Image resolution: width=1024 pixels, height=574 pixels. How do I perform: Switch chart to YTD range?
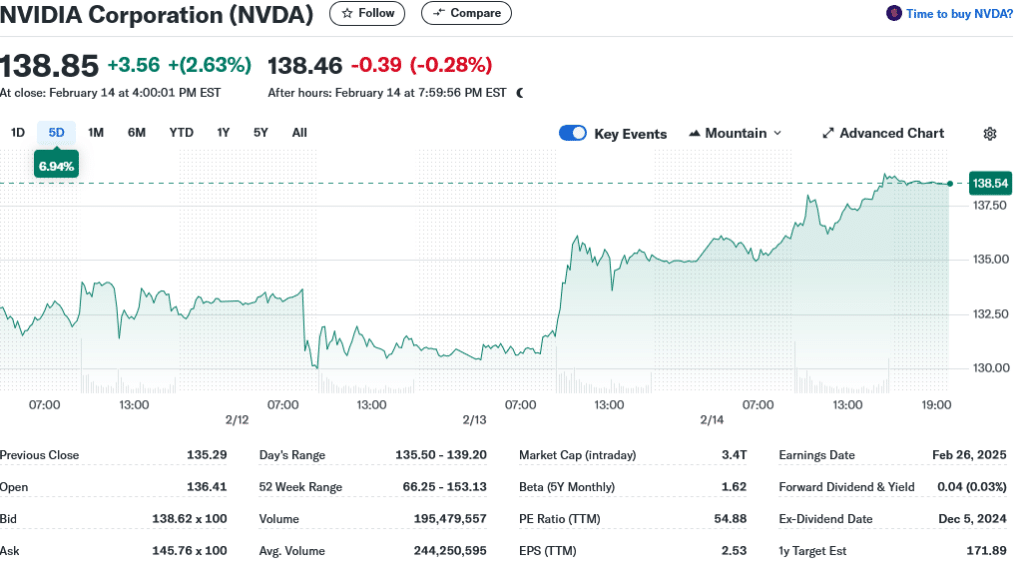coord(181,133)
